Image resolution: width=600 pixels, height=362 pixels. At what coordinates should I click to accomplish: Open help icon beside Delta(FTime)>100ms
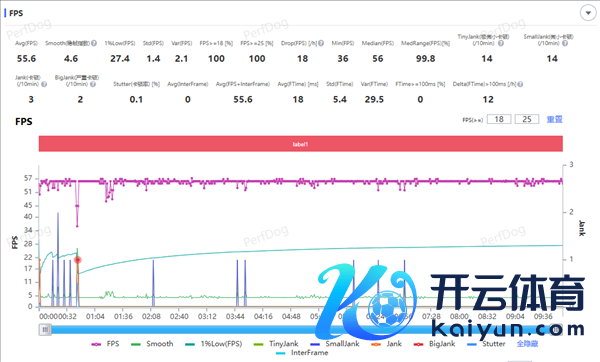point(520,84)
